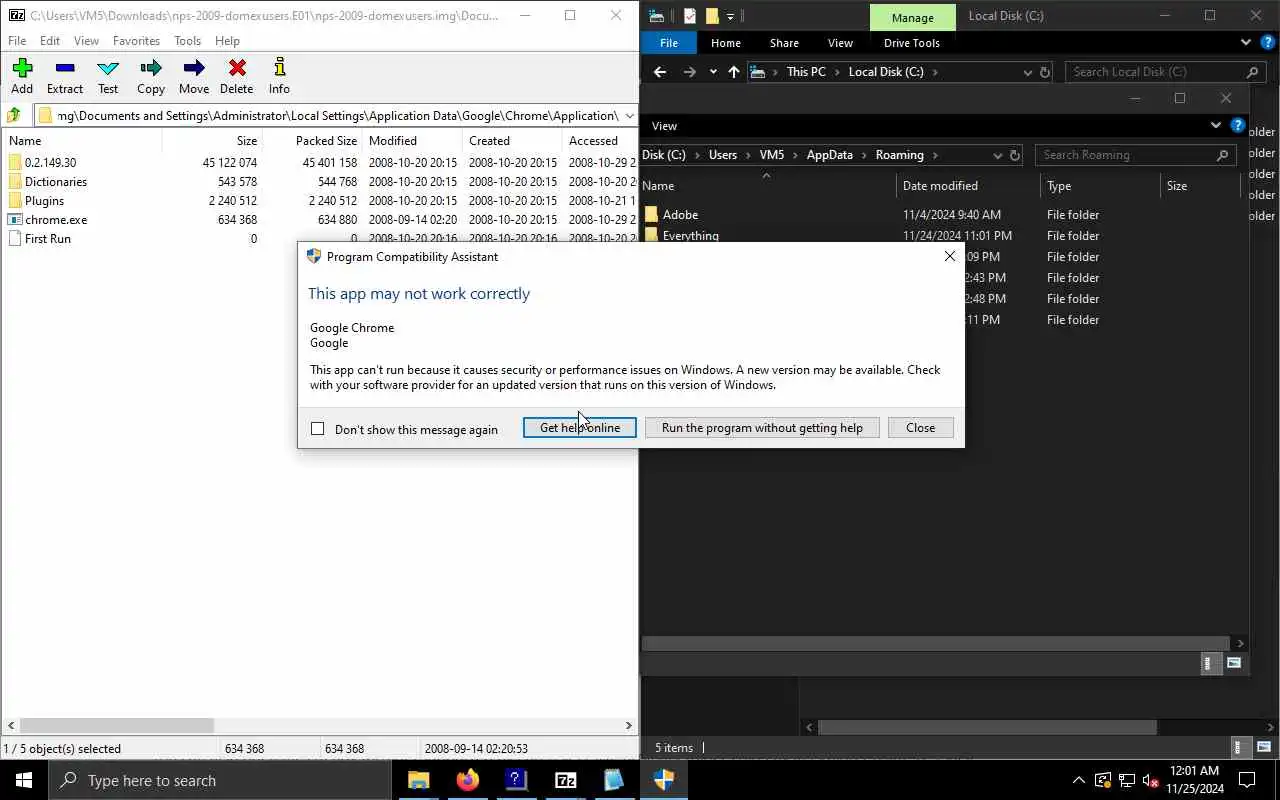1280x800 pixels.
Task: Open the Help menu in 7-Zip
Action: pyautogui.click(x=227, y=41)
